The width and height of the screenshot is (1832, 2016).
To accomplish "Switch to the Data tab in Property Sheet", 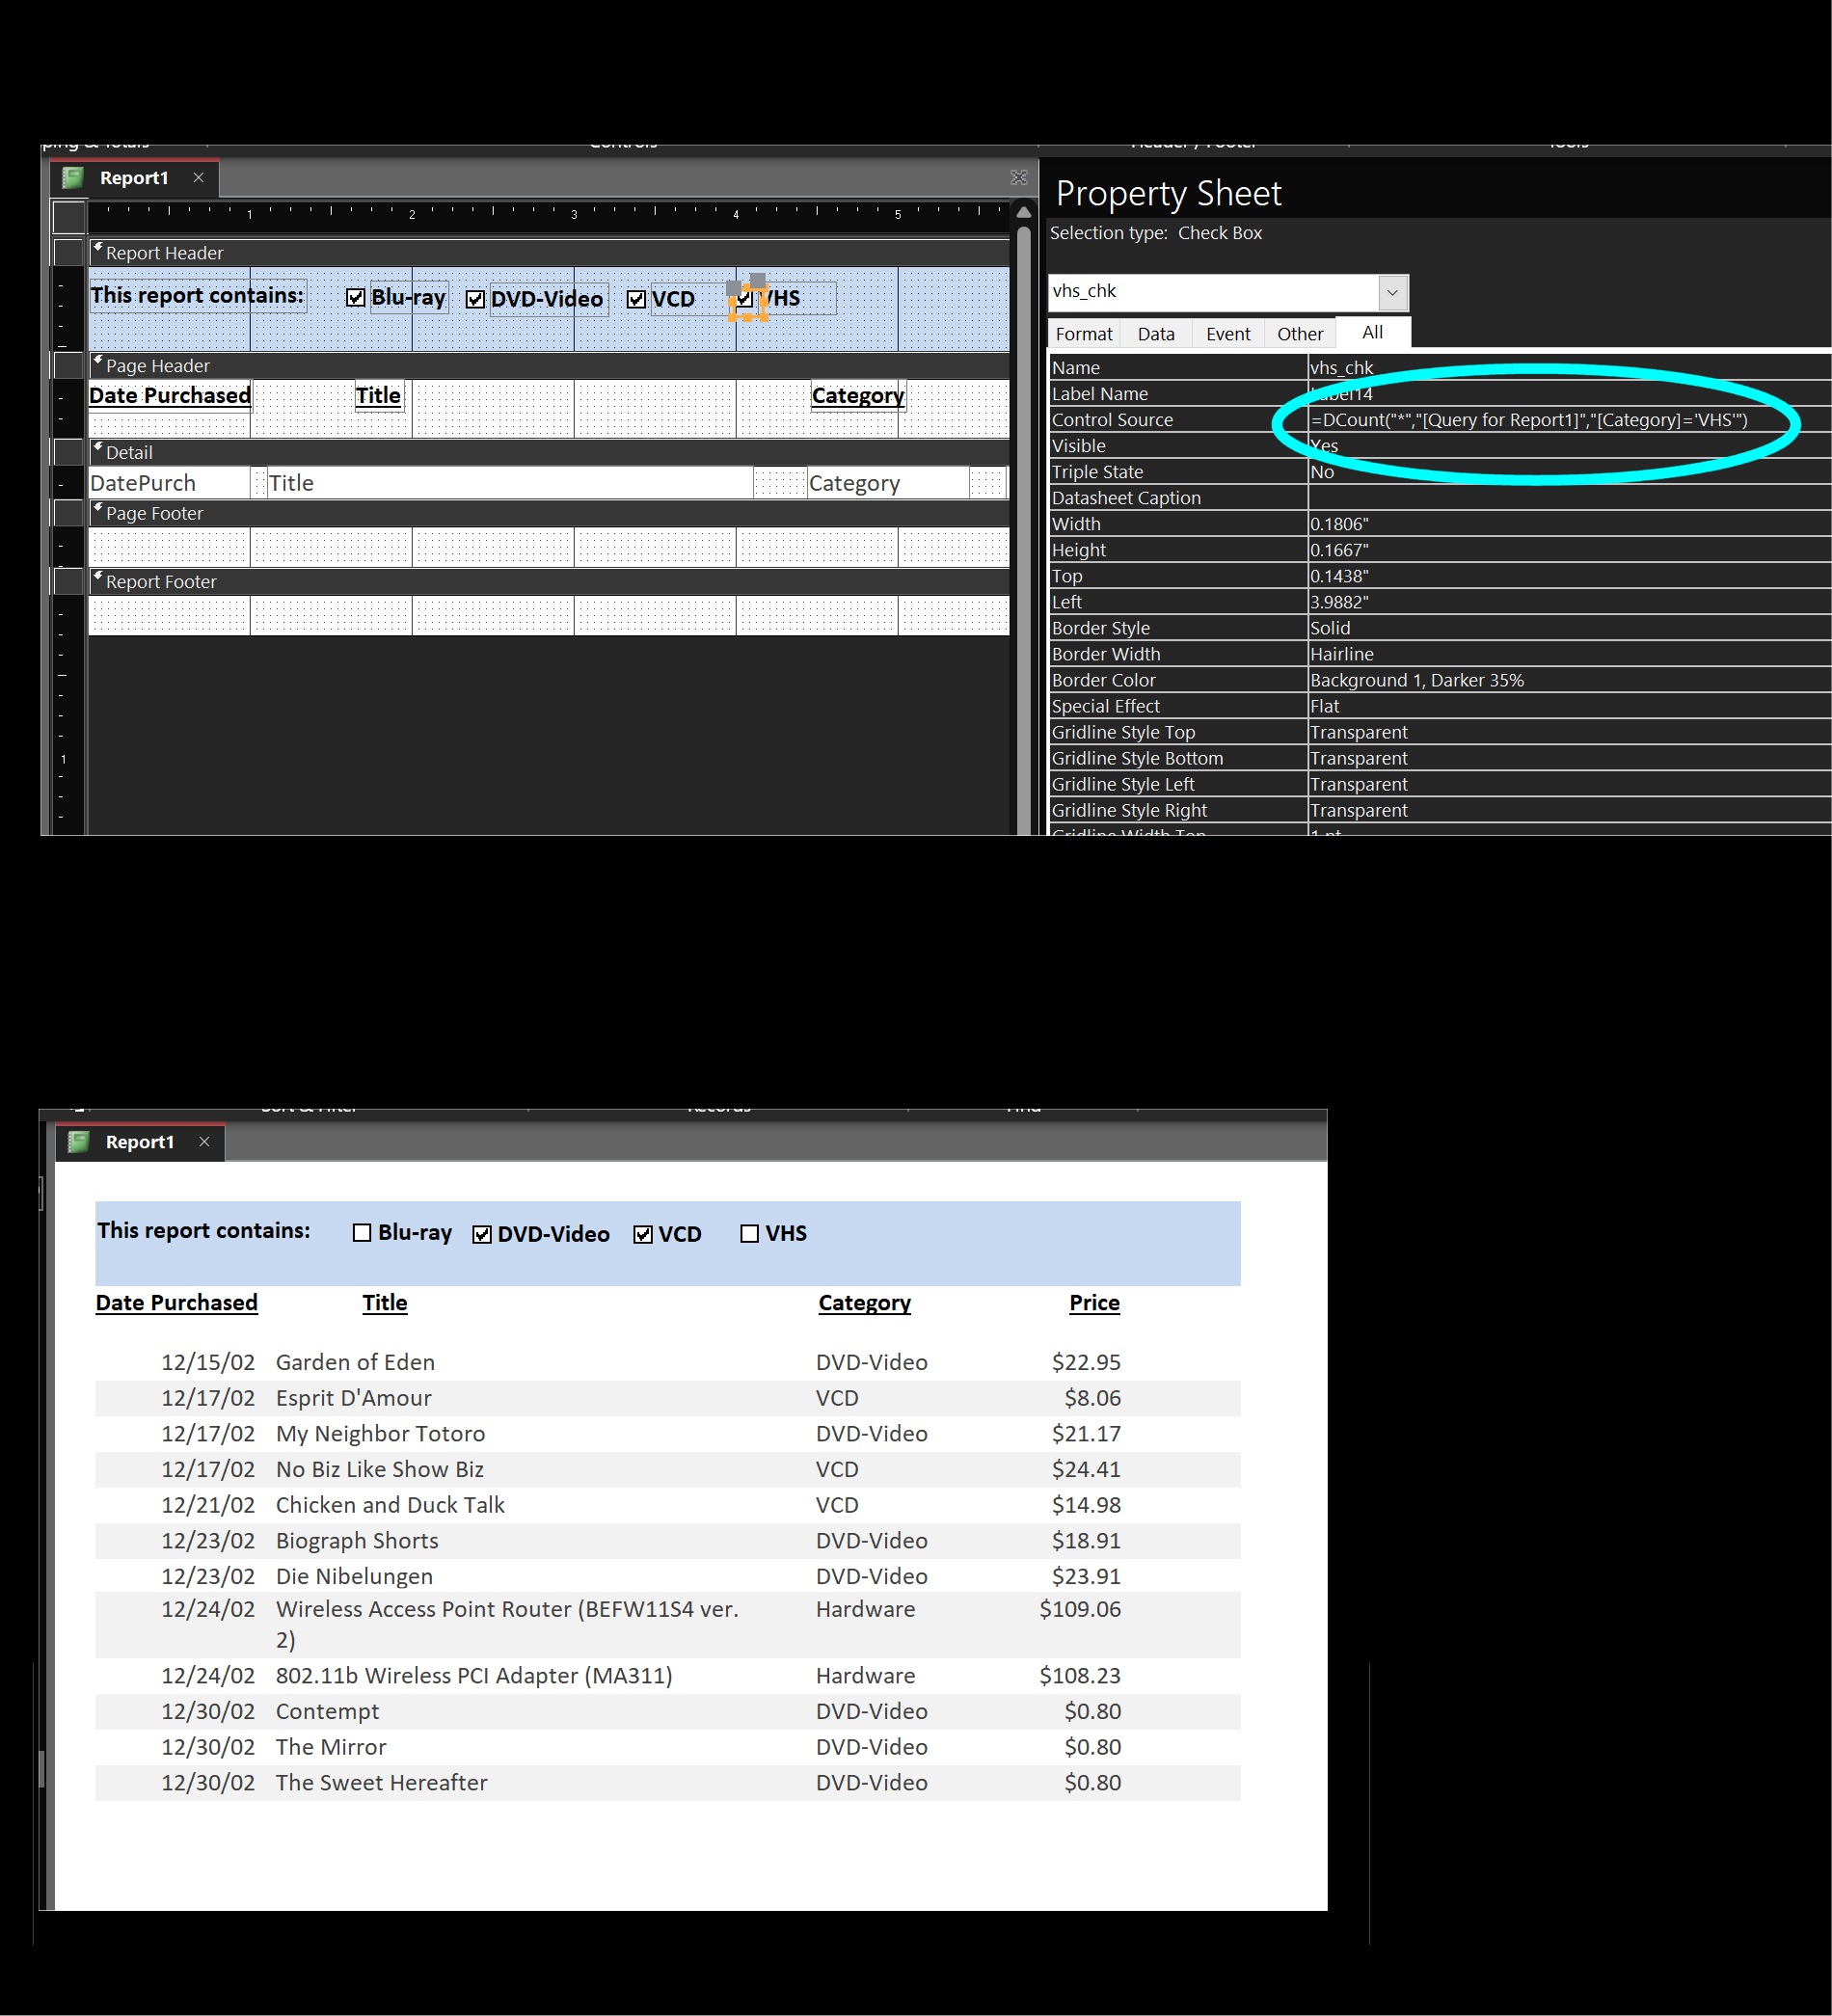I will [x=1155, y=334].
